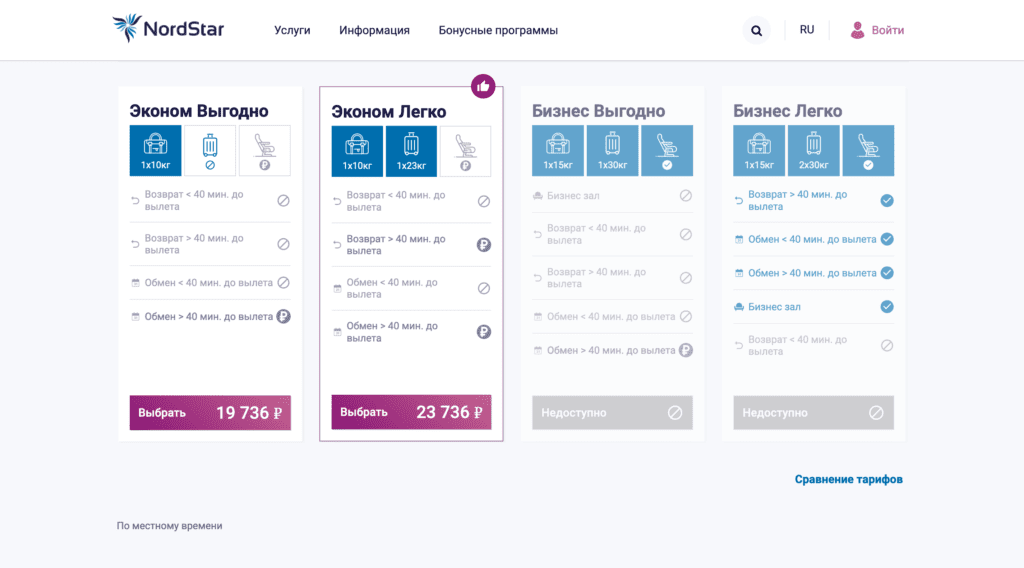Click Возврат > 40 мин text in Эконом Выгодно
Image resolution: width=1024 pixels, height=568 pixels.
tap(194, 244)
